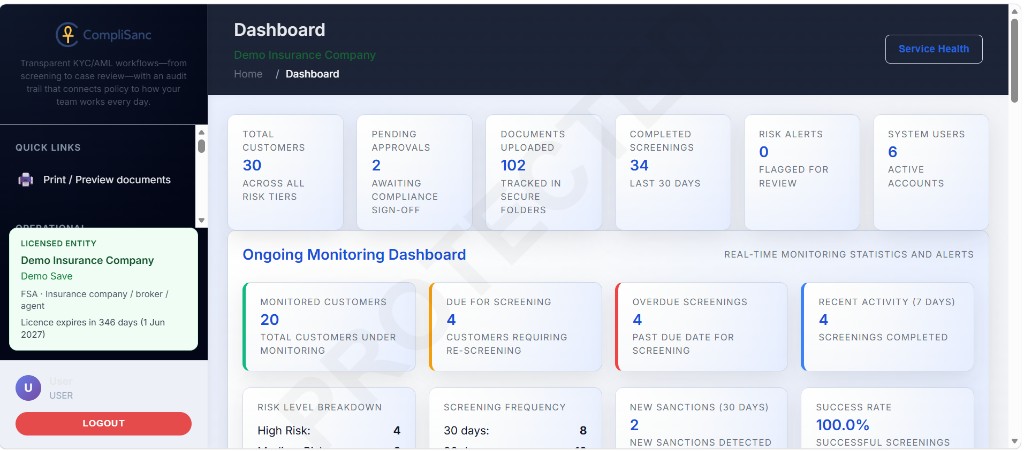This screenshot has height=451, width=1024.
Task: Click the USER role label beside avatar
Action: [61, 396]
